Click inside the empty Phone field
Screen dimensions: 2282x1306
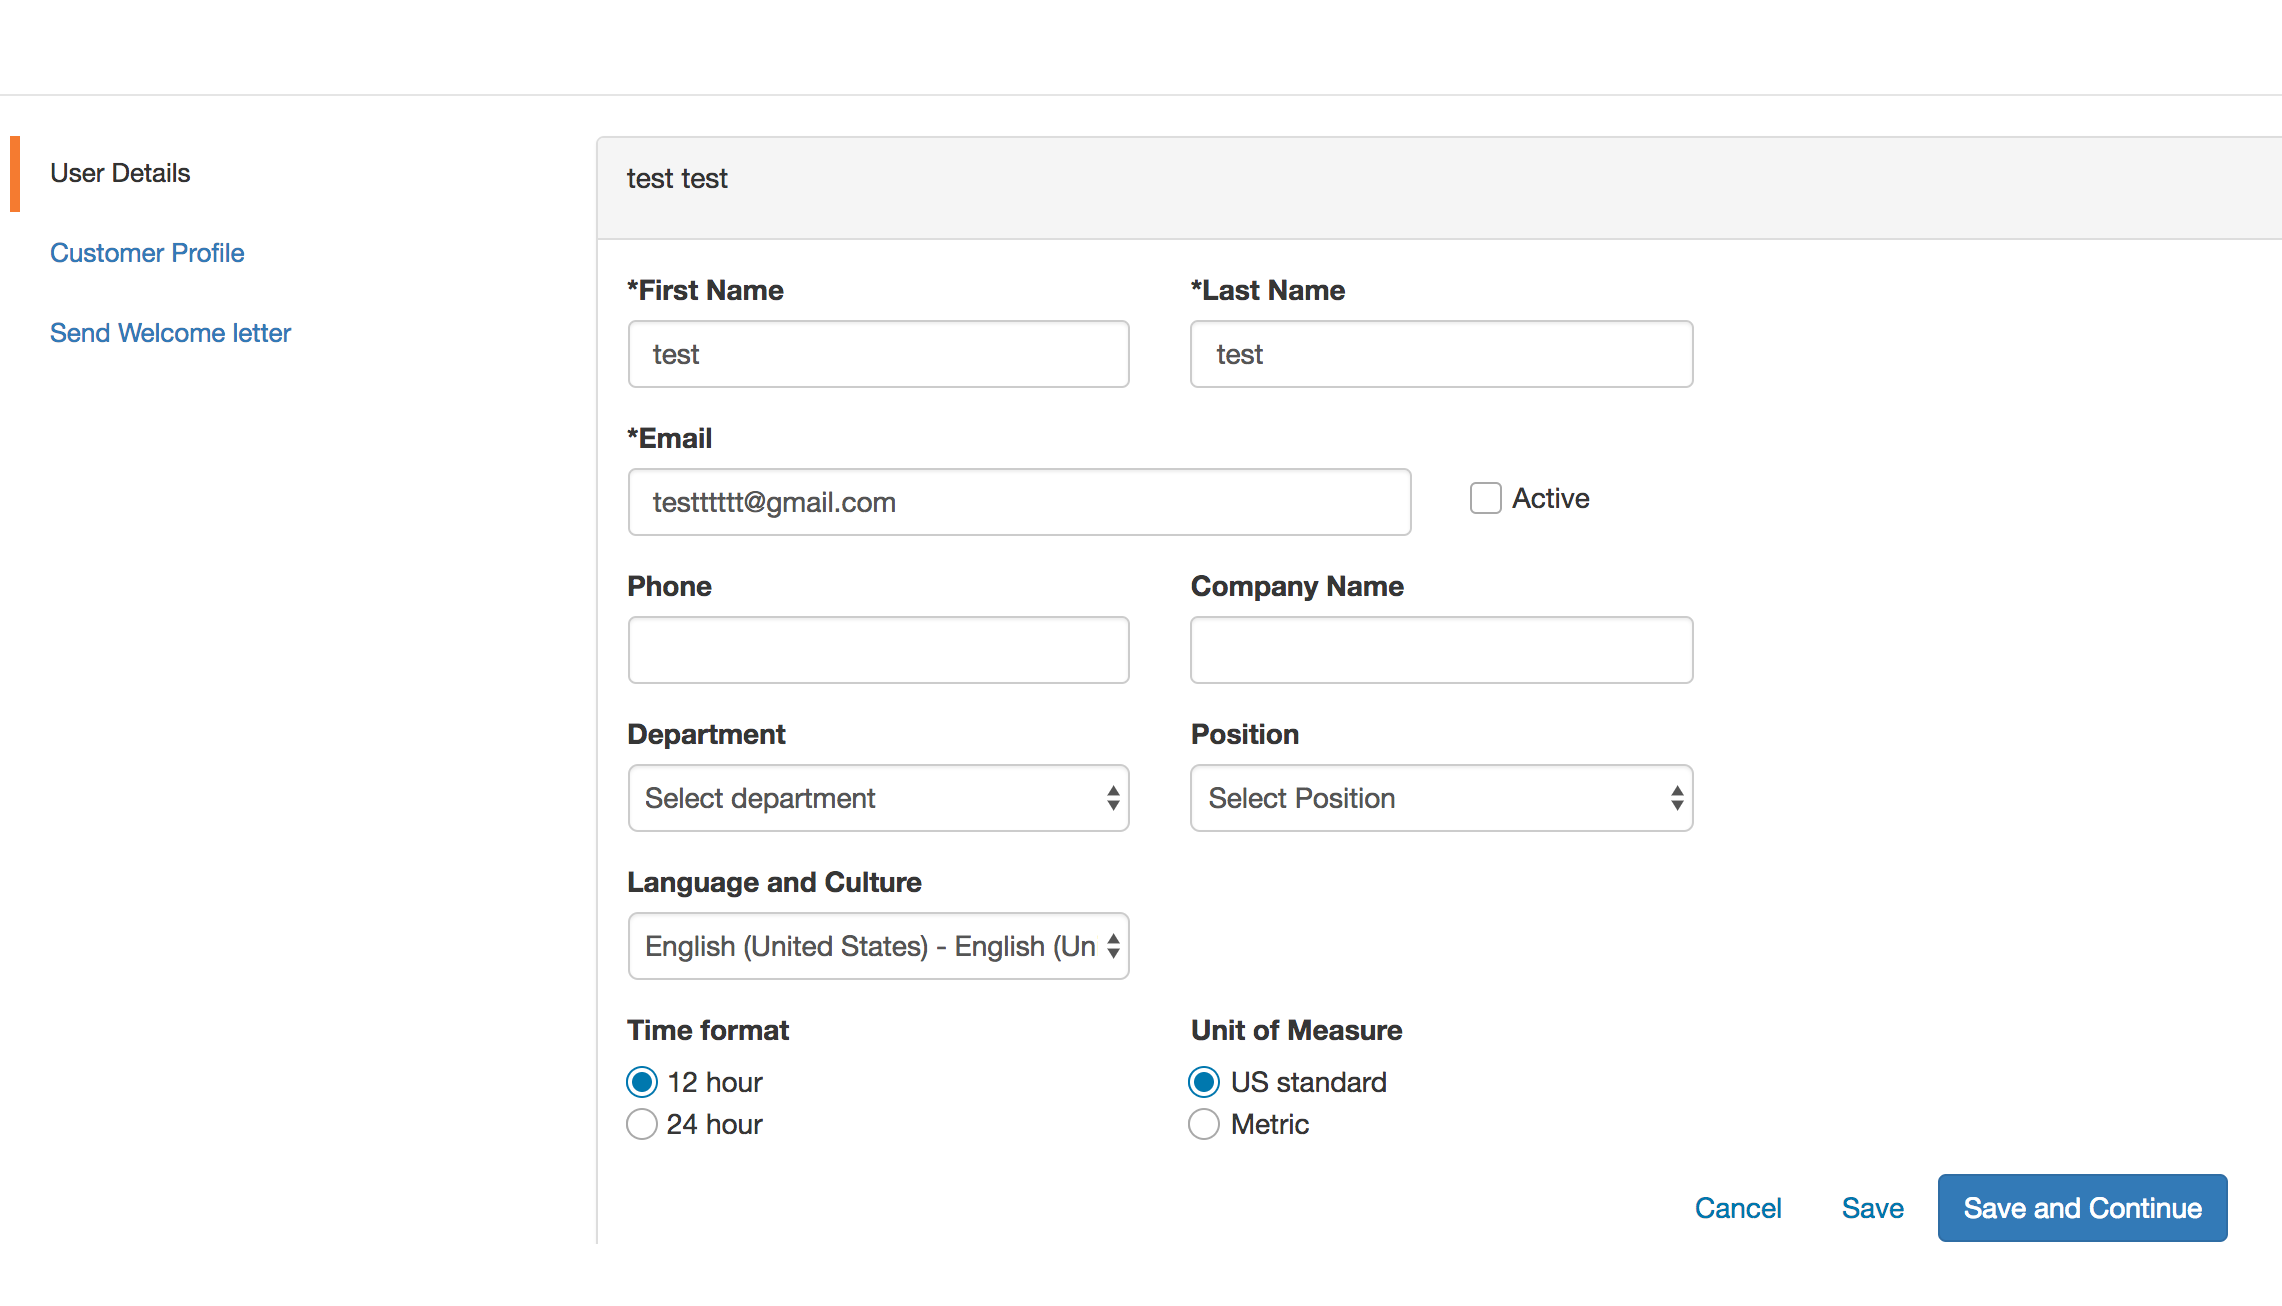coord(878,650)
